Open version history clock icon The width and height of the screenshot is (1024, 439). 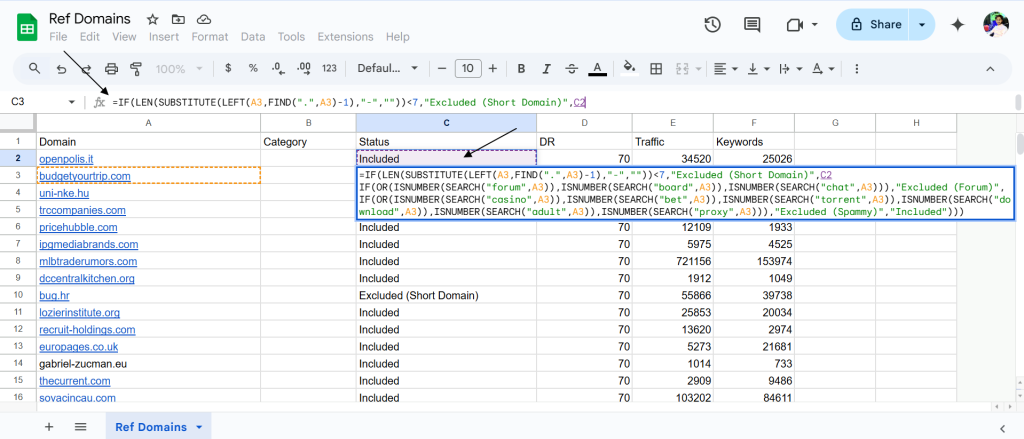713,25
